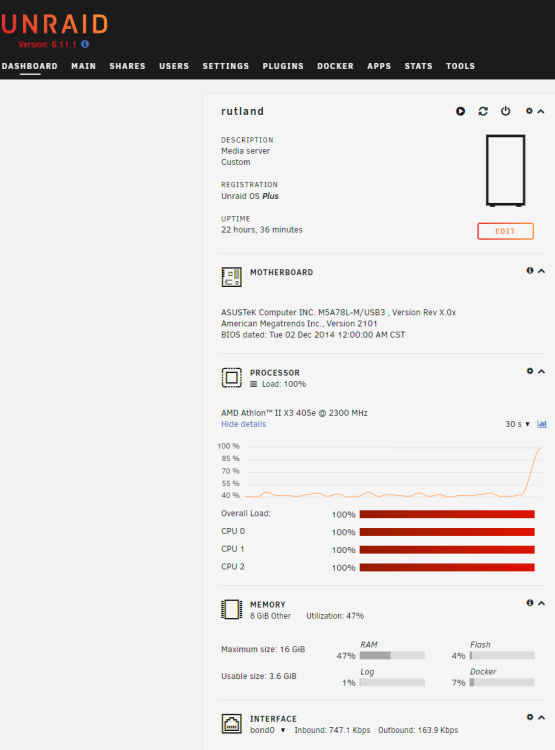This screenshot has width=555, height=750.
Task: Click the Flash usage bar
Action: (x=502, y=655)
